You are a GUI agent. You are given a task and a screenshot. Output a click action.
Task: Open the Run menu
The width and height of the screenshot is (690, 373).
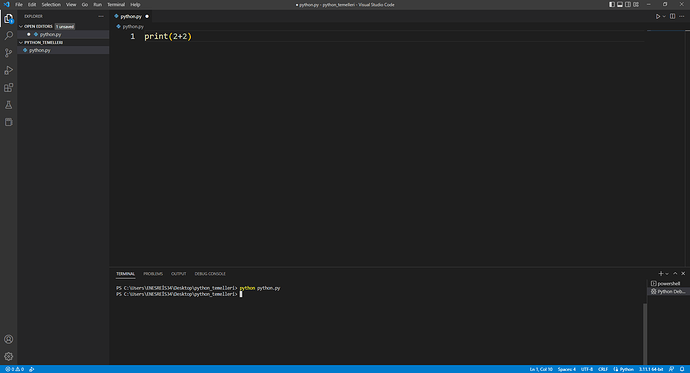[x=97, y=4]
